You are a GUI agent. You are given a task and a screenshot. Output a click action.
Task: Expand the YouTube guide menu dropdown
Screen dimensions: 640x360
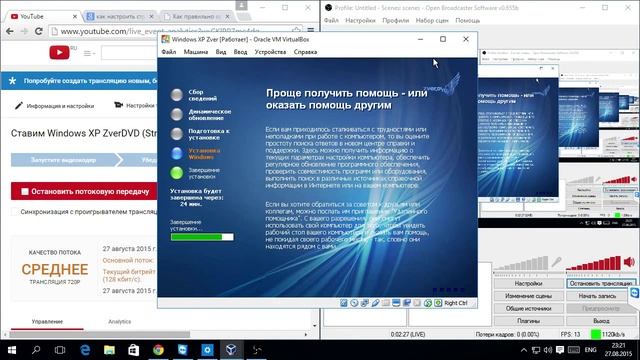(89, 53)
